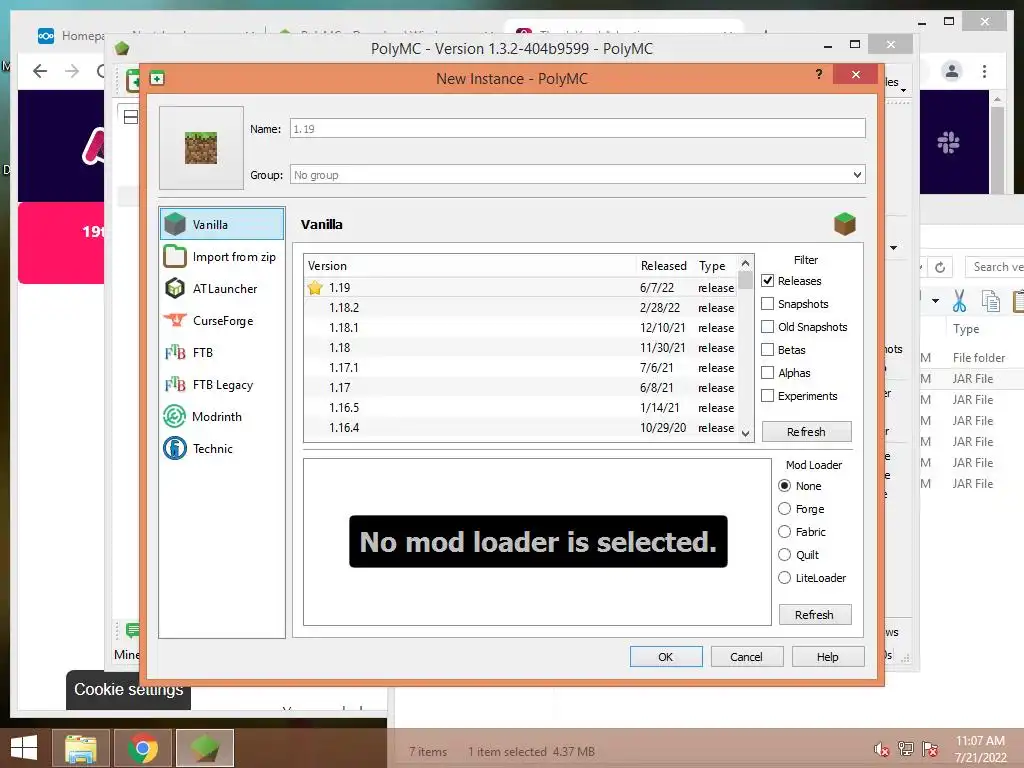Click Refresh under Mod Loader options
The image size is (1024, 768).
pyautogui.click(x=815, y=615)
